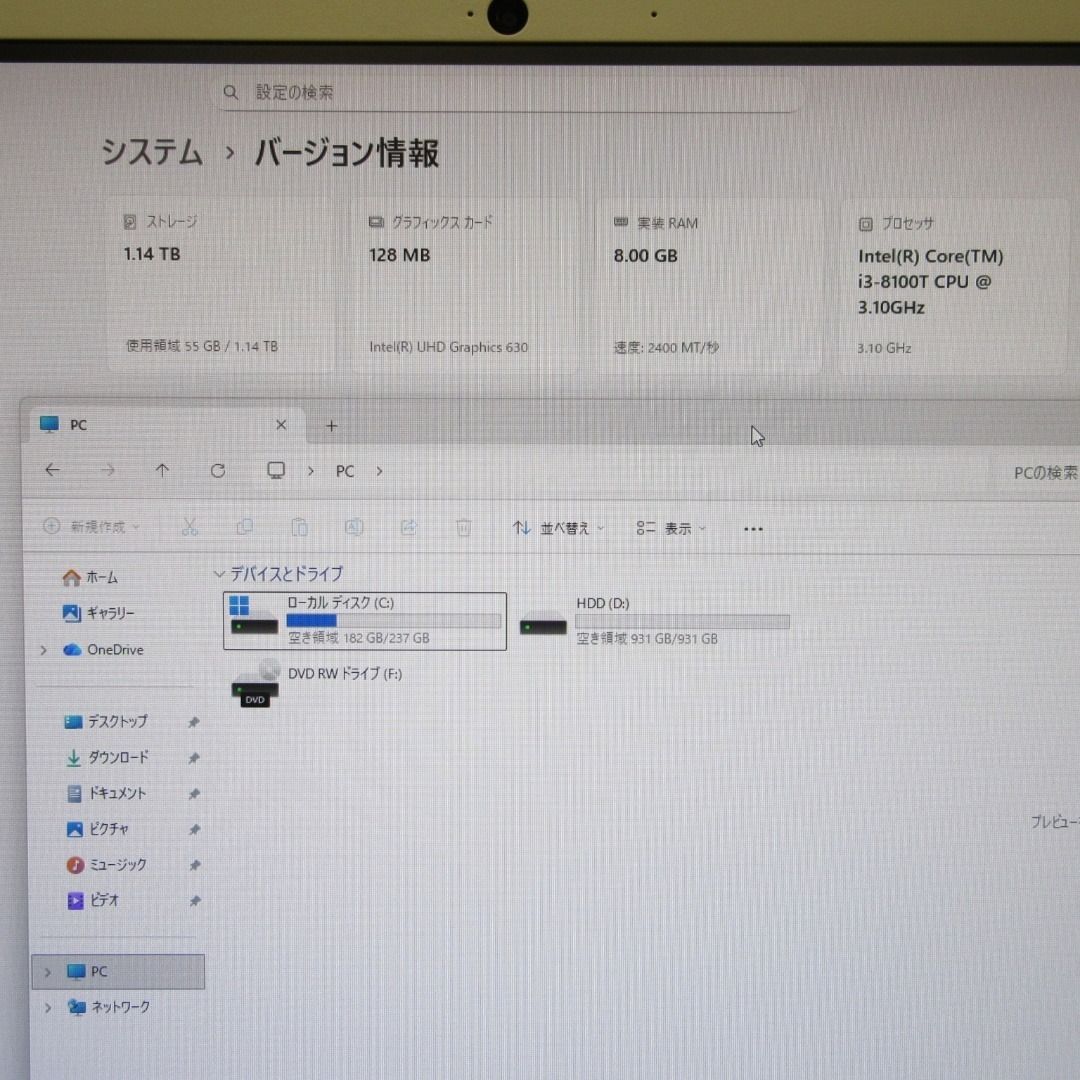
Task: Click the Paste icon
Action: pyautogui.click(x=299, y=527)
